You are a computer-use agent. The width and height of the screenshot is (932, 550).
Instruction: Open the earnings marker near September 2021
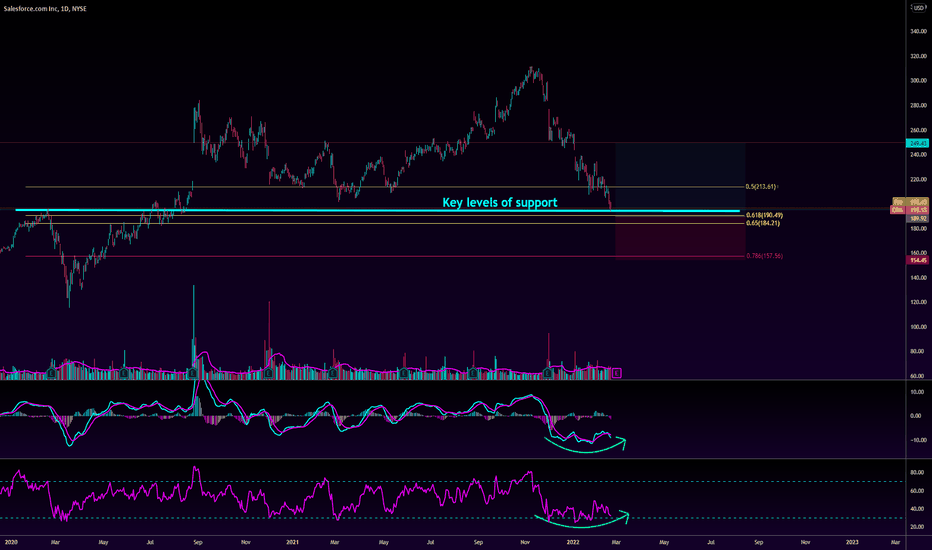point(473,373)
